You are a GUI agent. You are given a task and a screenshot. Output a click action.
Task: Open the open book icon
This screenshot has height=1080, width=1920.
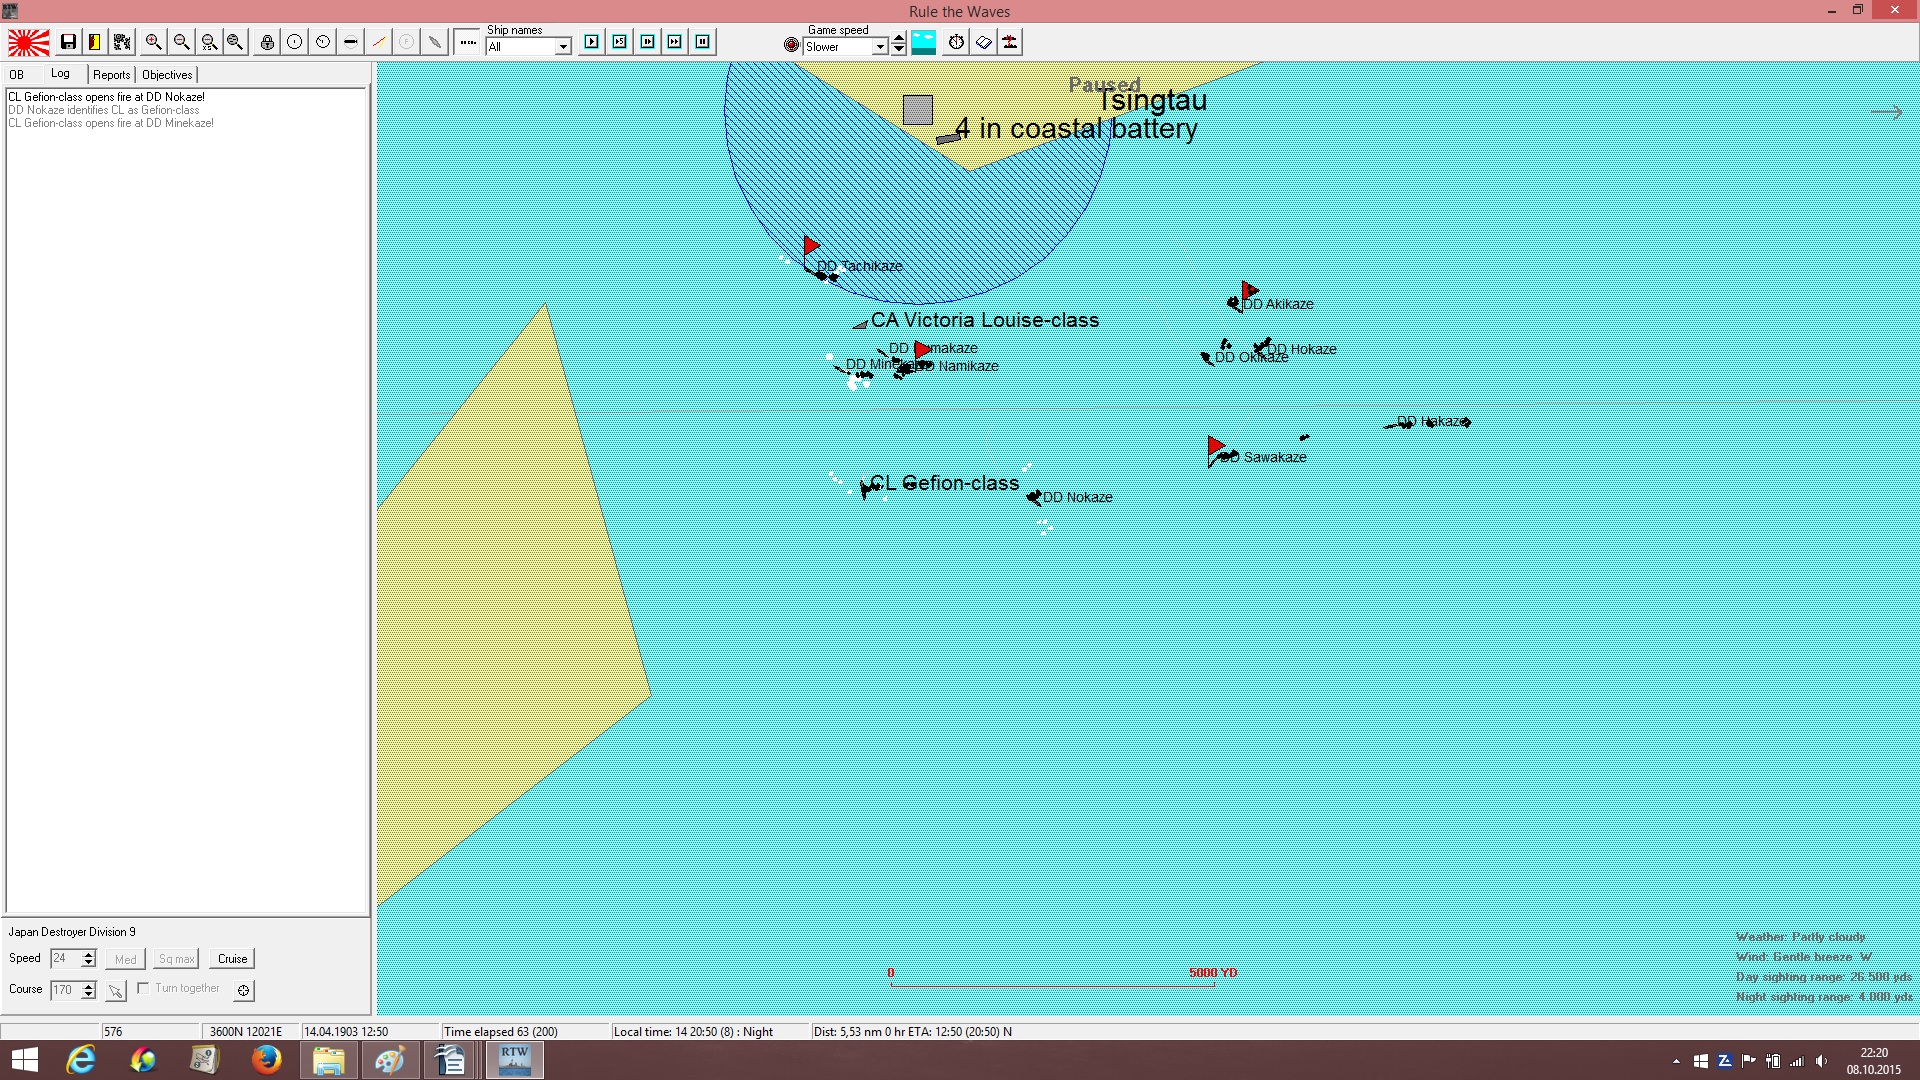pos(984,42)
